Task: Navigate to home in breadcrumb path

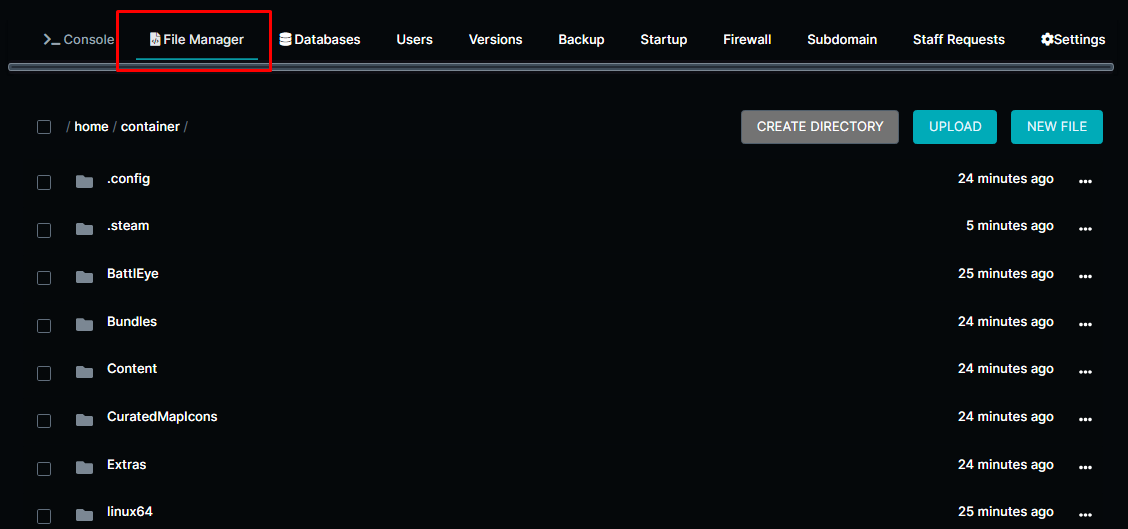Action: pos(91,127)
